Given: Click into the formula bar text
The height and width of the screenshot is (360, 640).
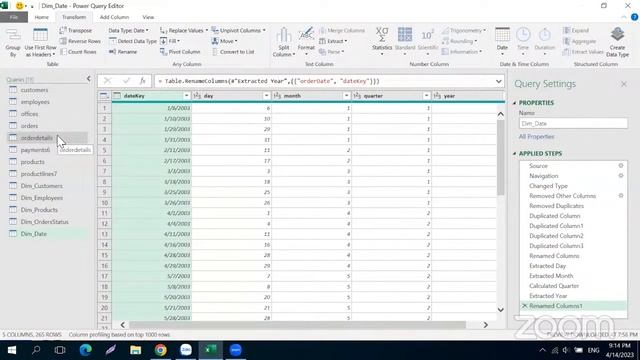Looking at the screenshot, I should (x=269, y=81).
